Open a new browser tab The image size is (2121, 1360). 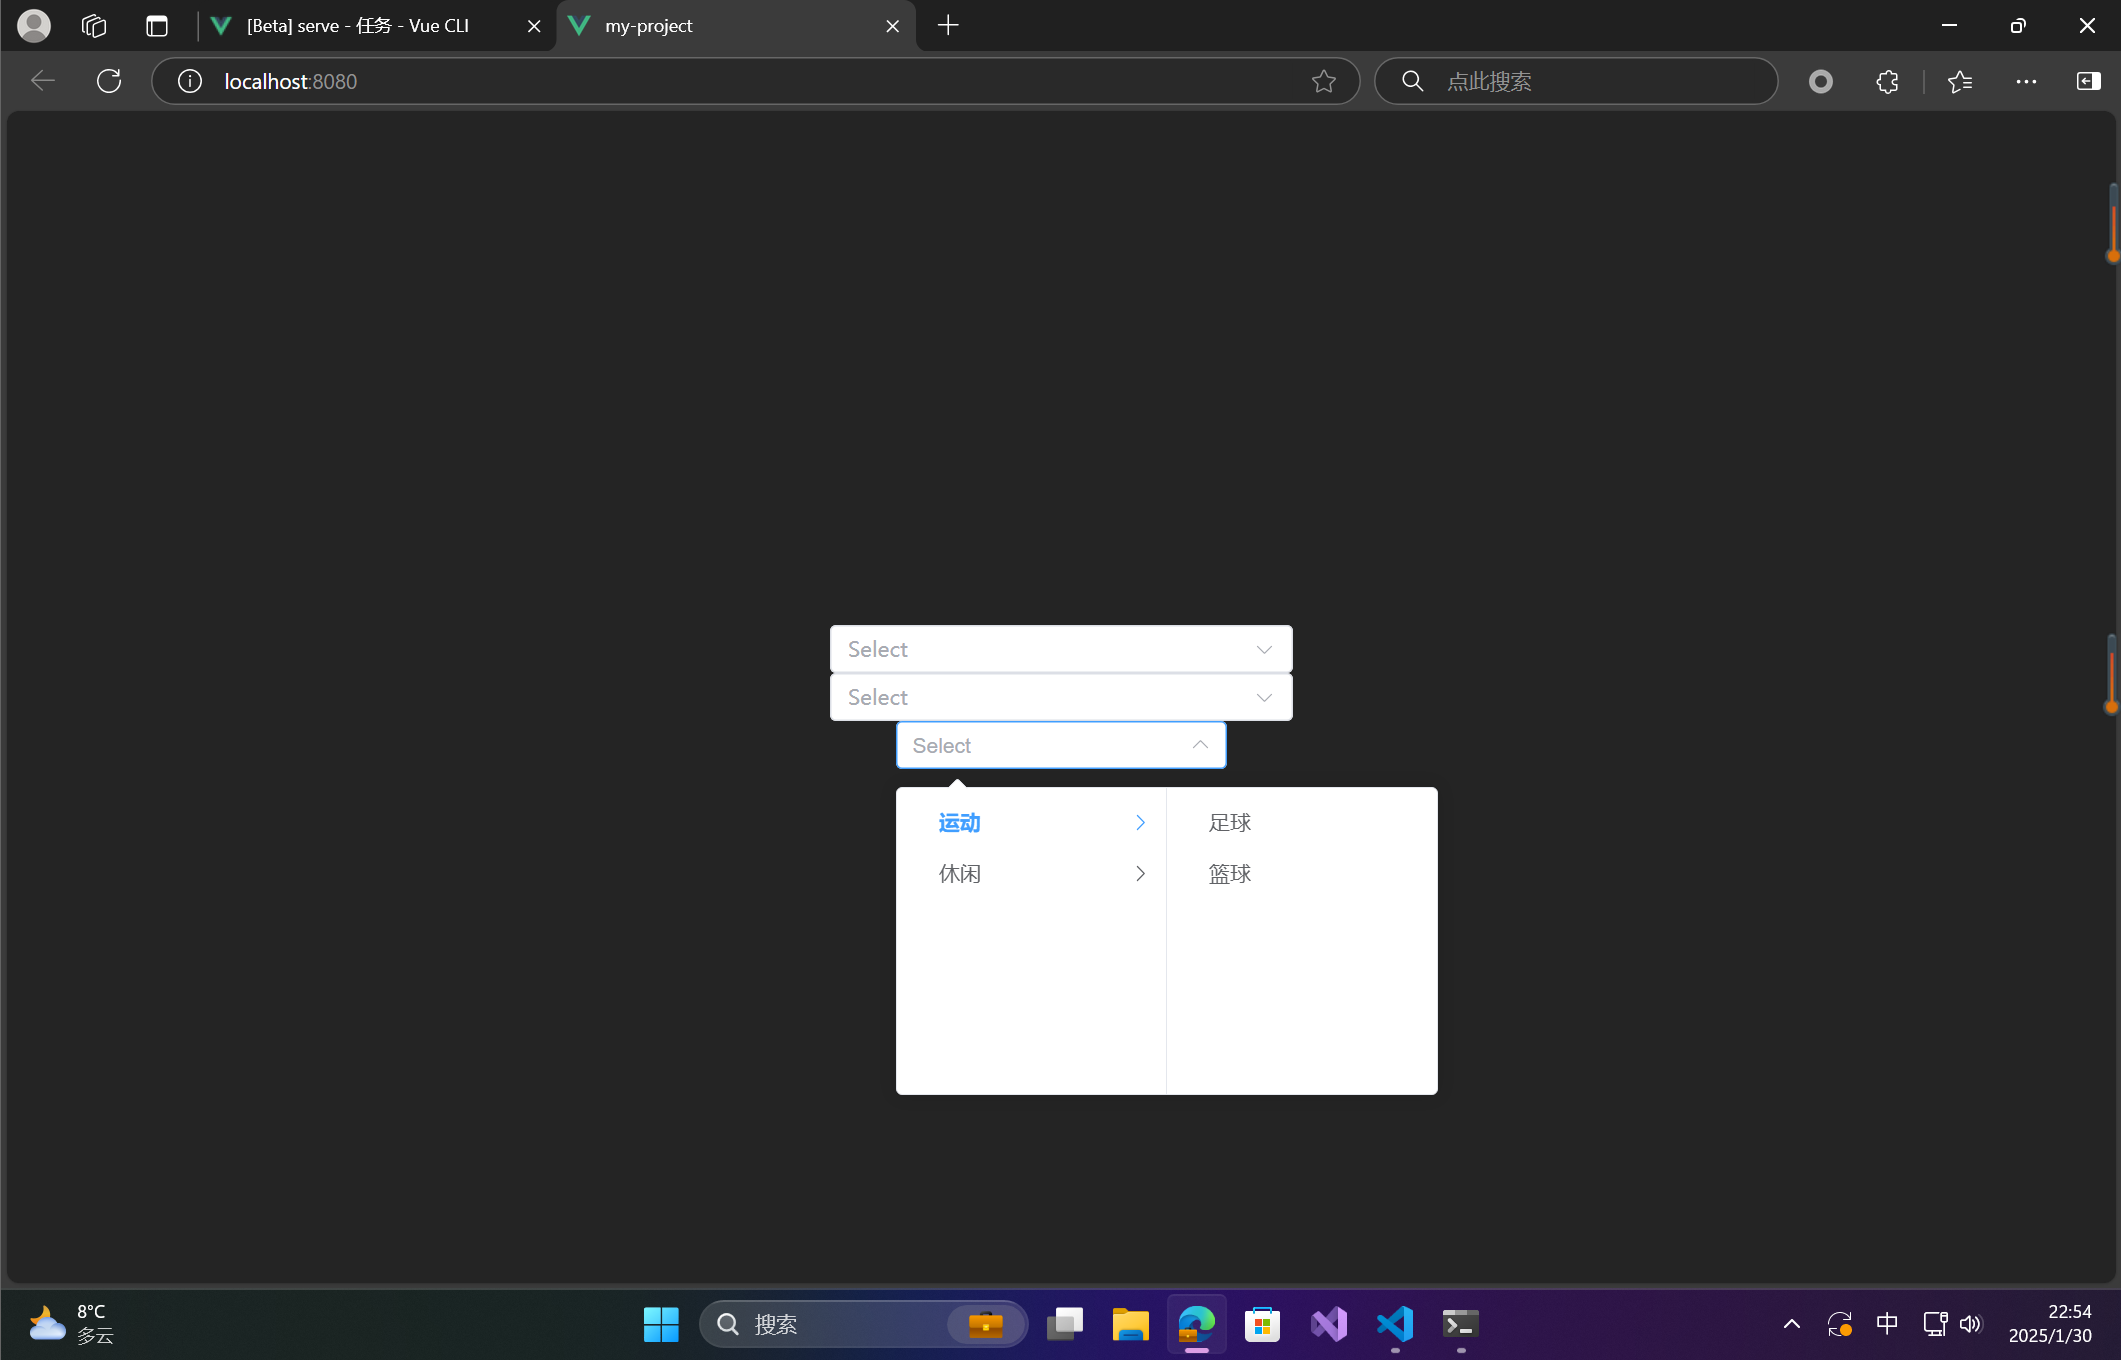(x=948, y=26)
